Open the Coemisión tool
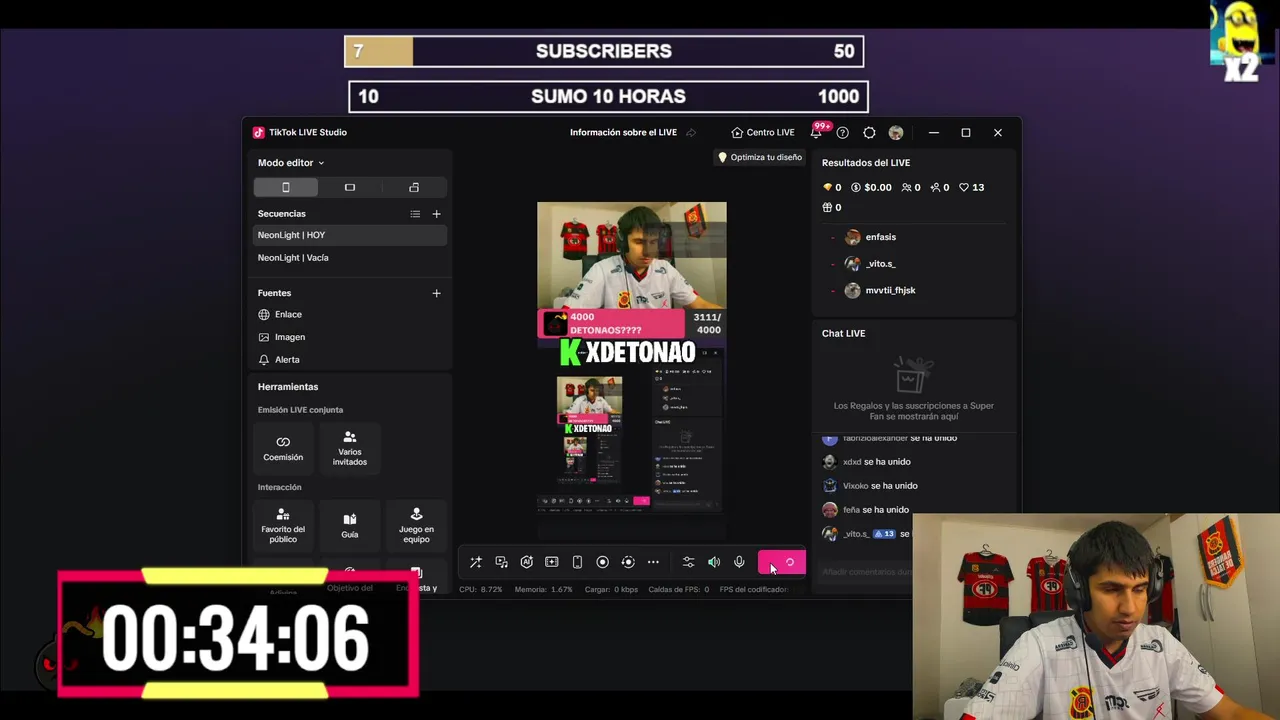Viewport: 1280px width, 720px height. click(283, 448)
